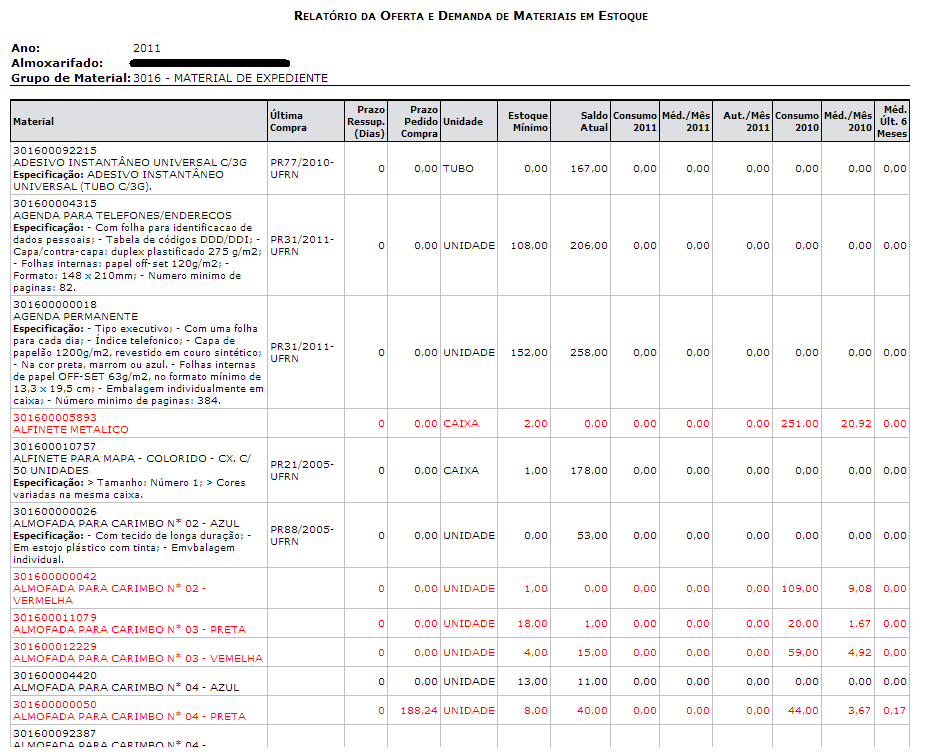Select material code 301600092387
934x755 pixels.
coord(55,734)
